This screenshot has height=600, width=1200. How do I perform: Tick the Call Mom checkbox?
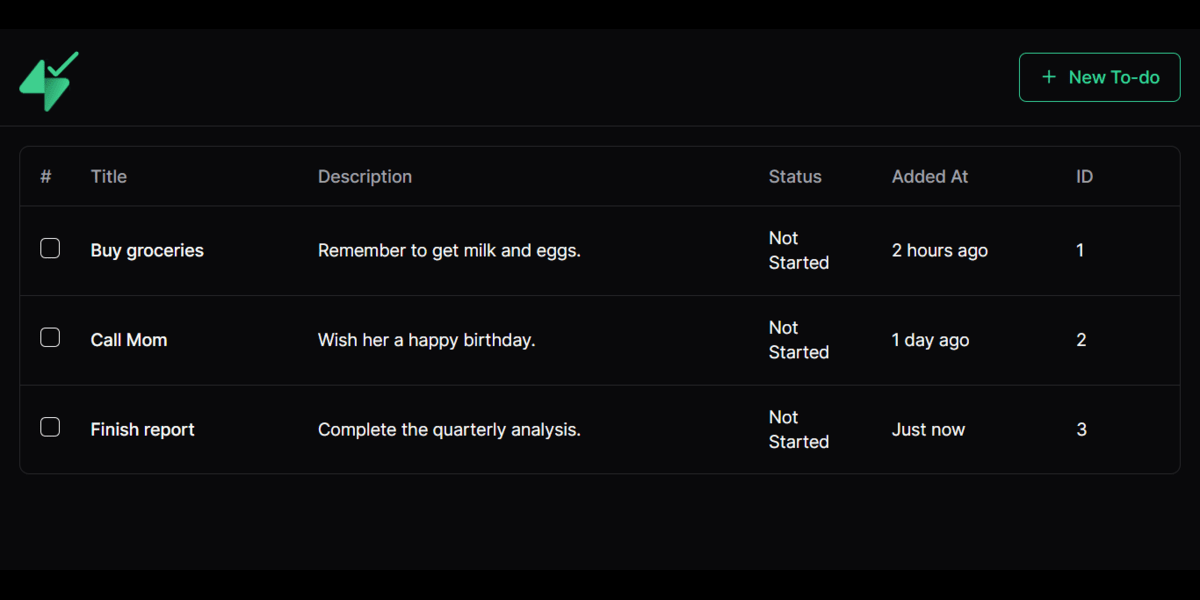coord(50,338)
